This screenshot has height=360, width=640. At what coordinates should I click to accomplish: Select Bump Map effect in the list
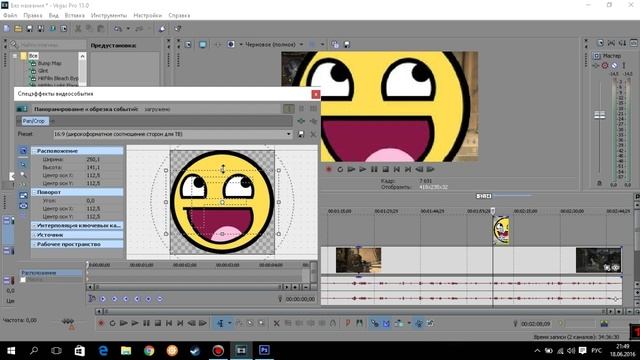point(49,63)
